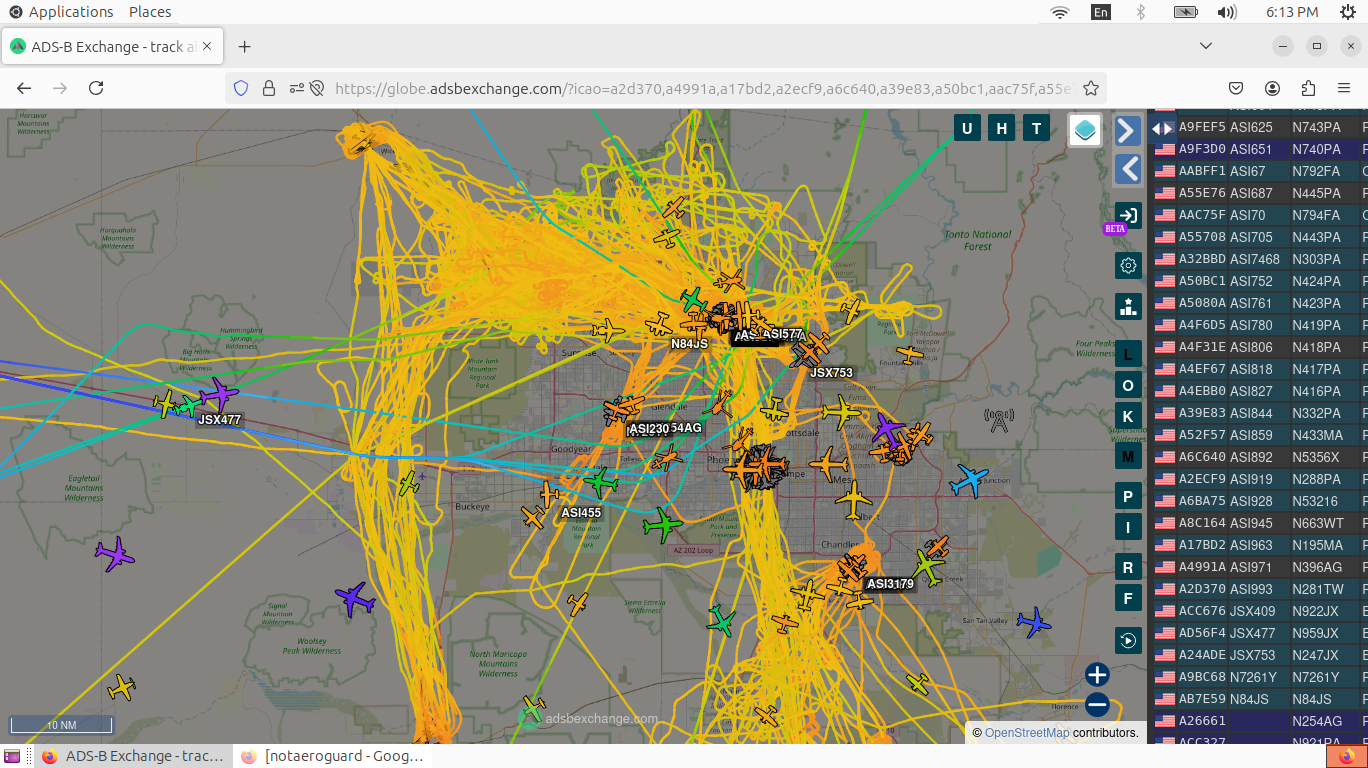Zoom in the map with plus button
Screen dimensions: 1368x768
[1097, 675]
